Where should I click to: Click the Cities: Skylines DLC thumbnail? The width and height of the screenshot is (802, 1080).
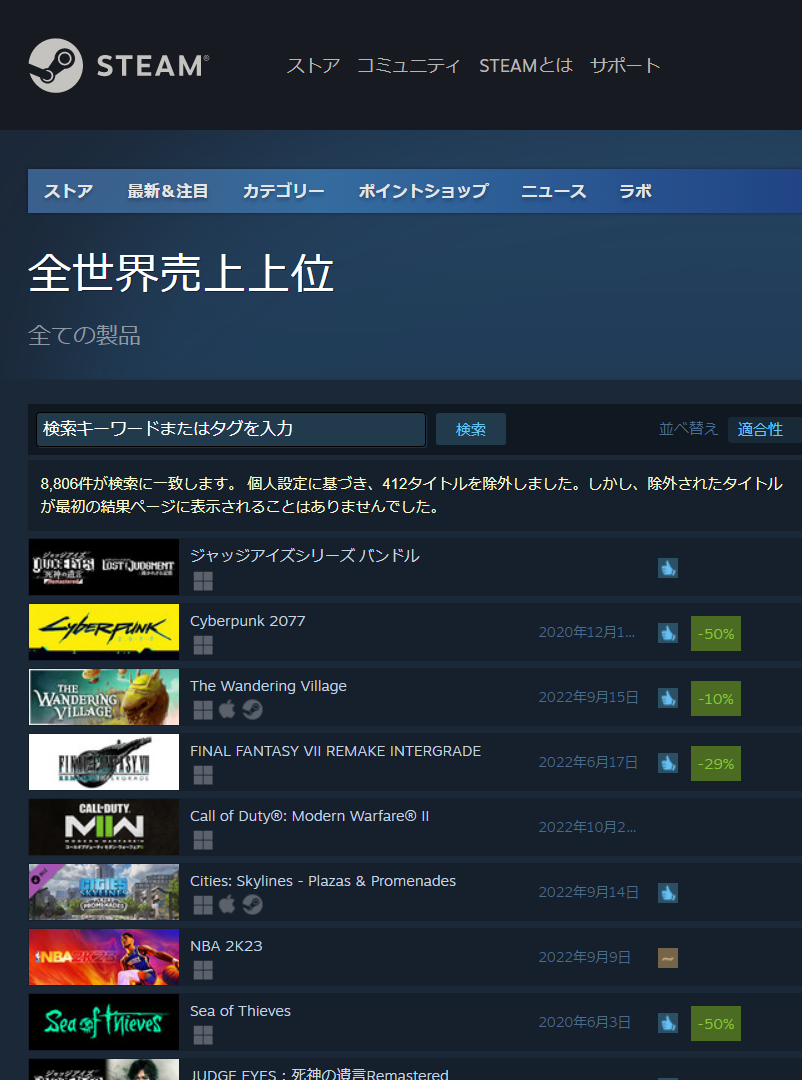tap(104, 892)
